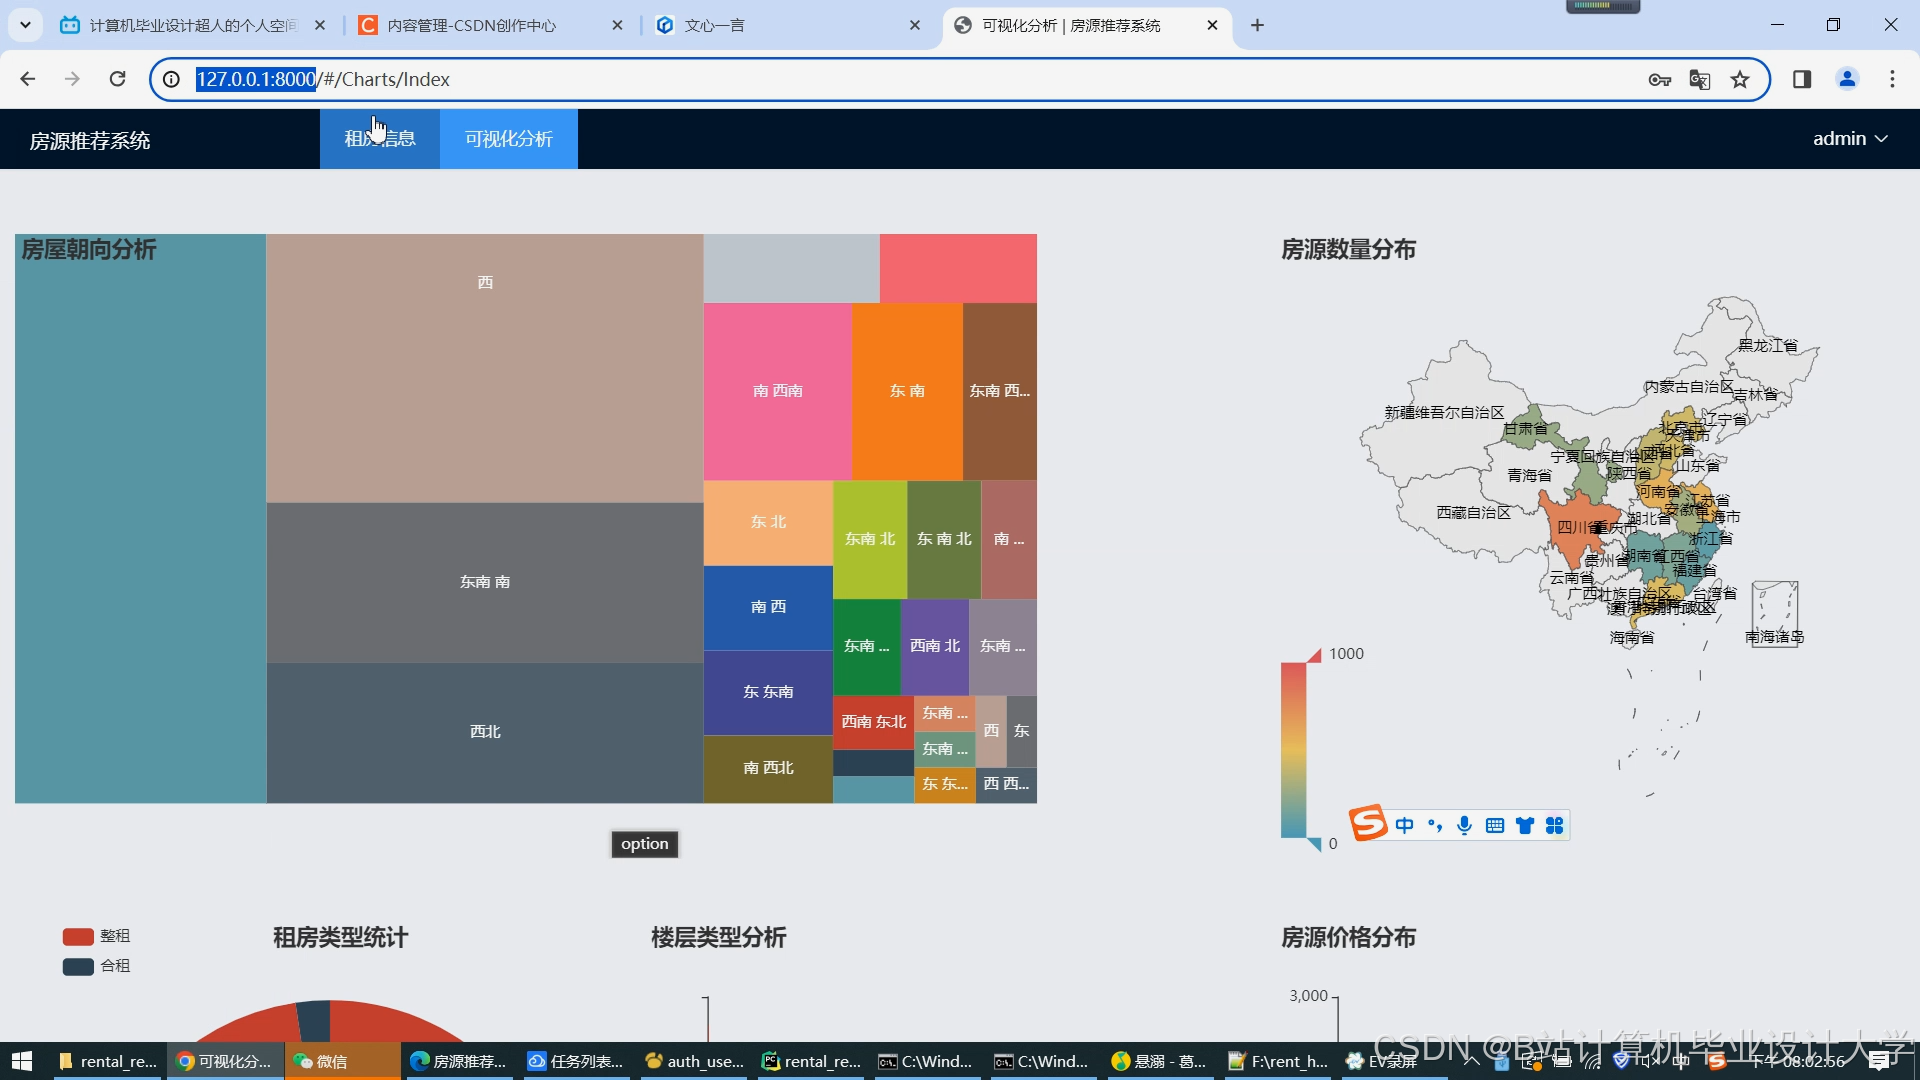Image resolution: width=1920 pixels, height=1080 pixels.
Task: Click the back navigation arrow
Action: point(28,79)
